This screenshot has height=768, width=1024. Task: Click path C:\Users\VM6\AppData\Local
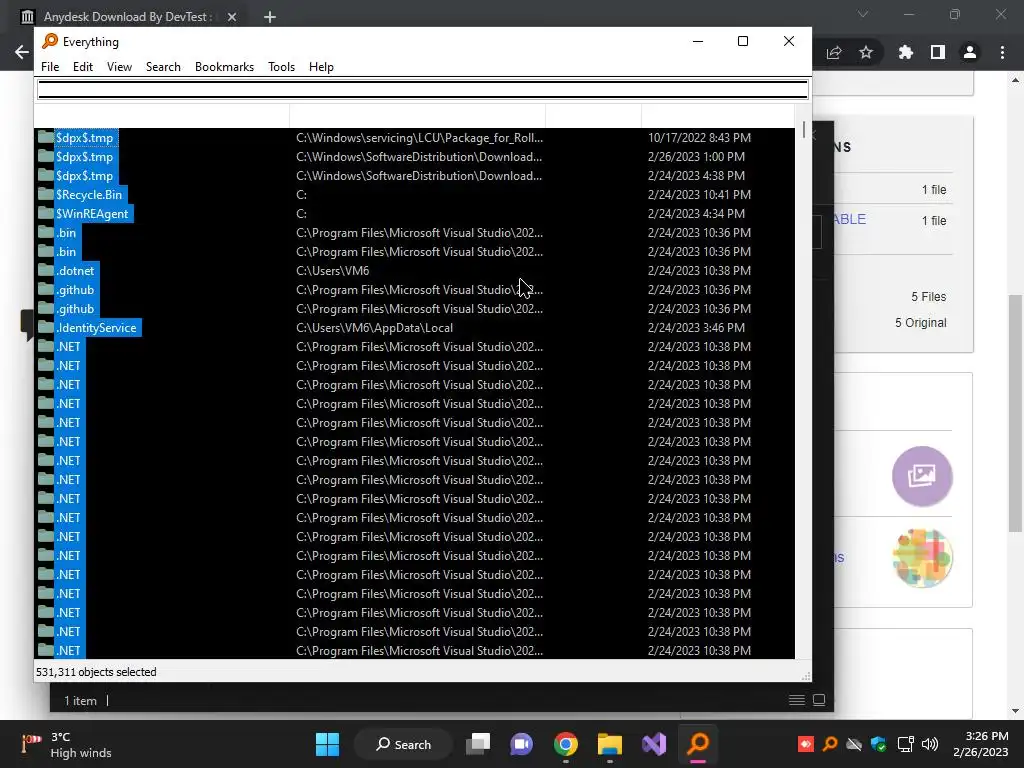tap(374, 328)
